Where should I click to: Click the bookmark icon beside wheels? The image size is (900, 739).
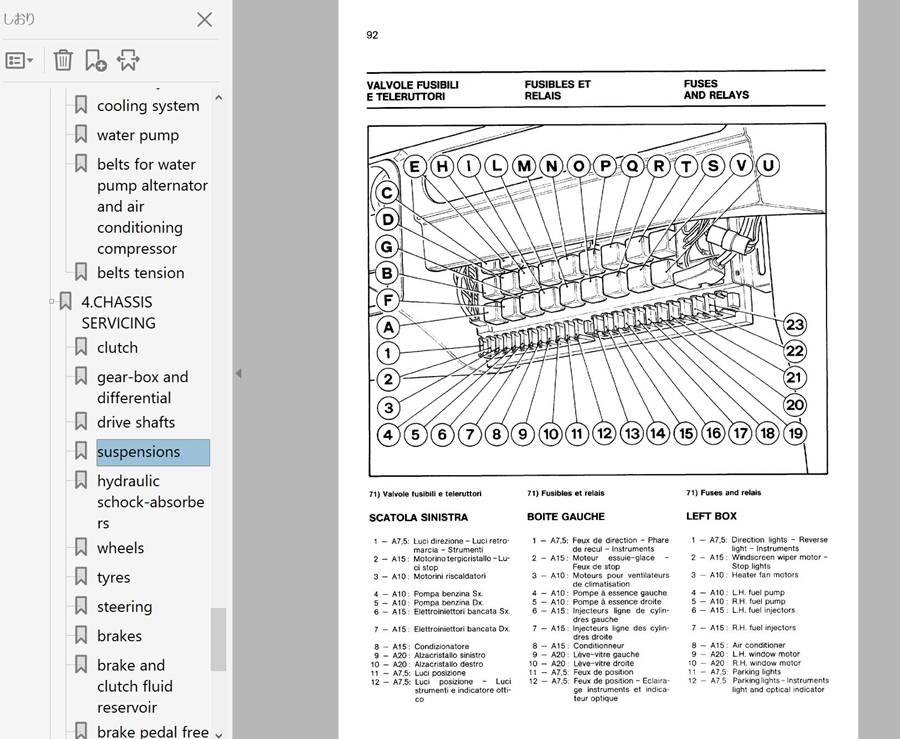tap(81, 546)
